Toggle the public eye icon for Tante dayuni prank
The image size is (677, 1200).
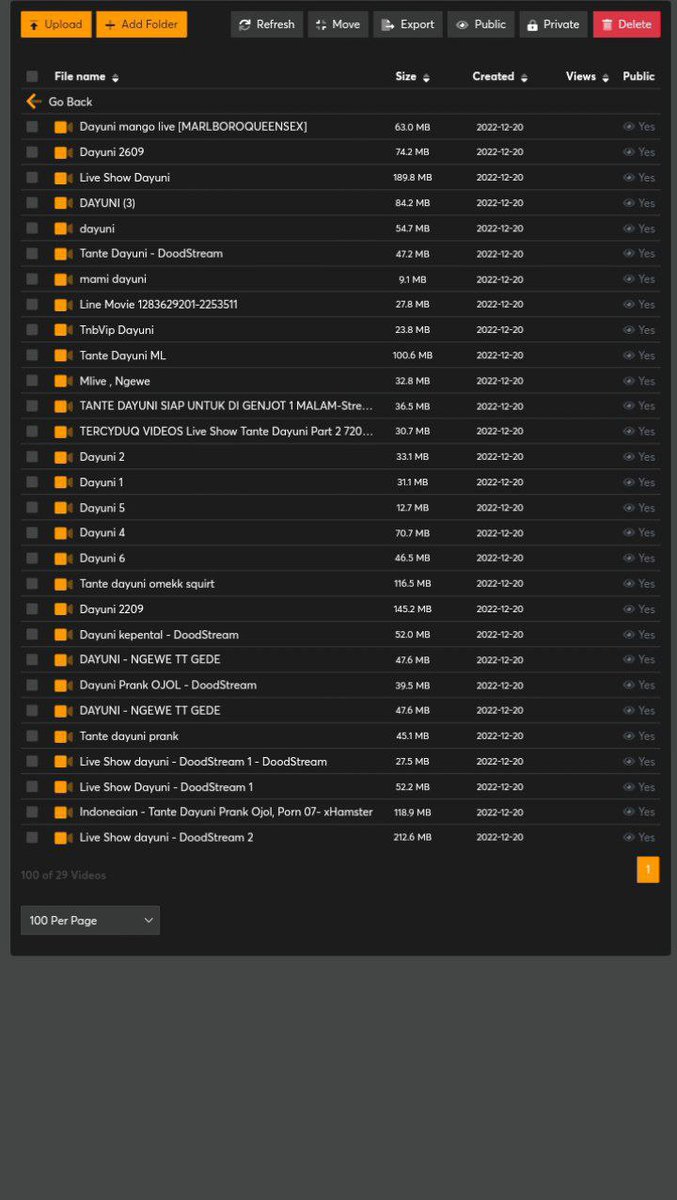coord(629,736)
